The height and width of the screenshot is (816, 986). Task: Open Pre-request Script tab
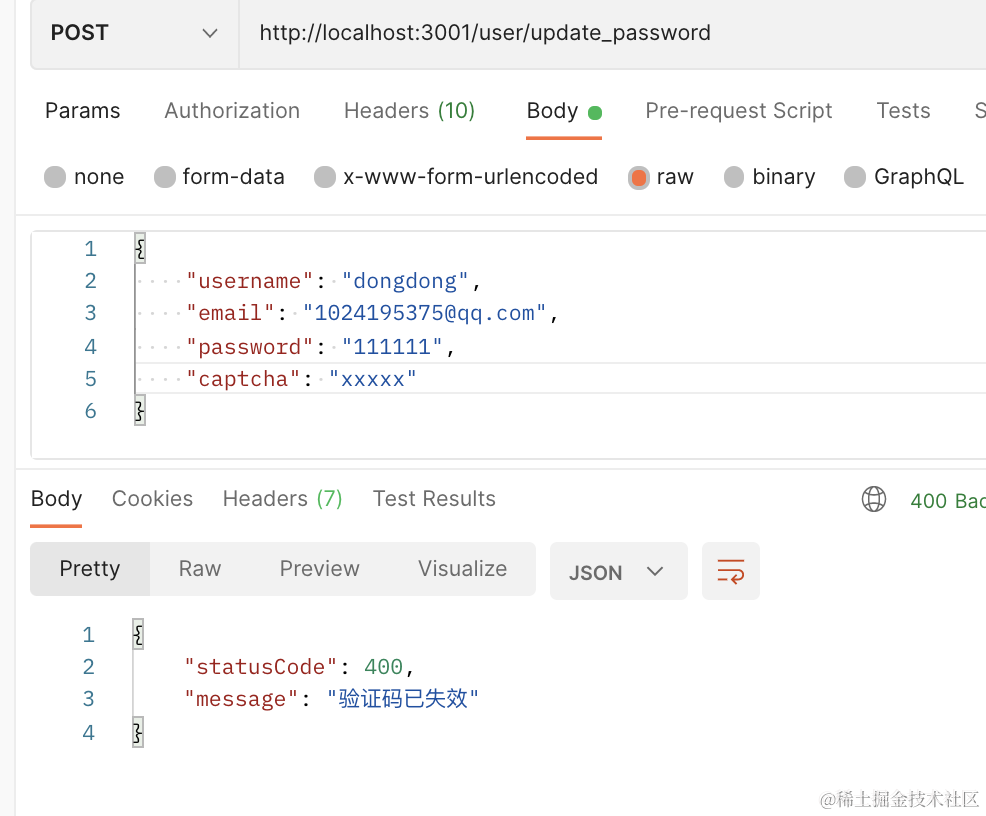[739, 111]
